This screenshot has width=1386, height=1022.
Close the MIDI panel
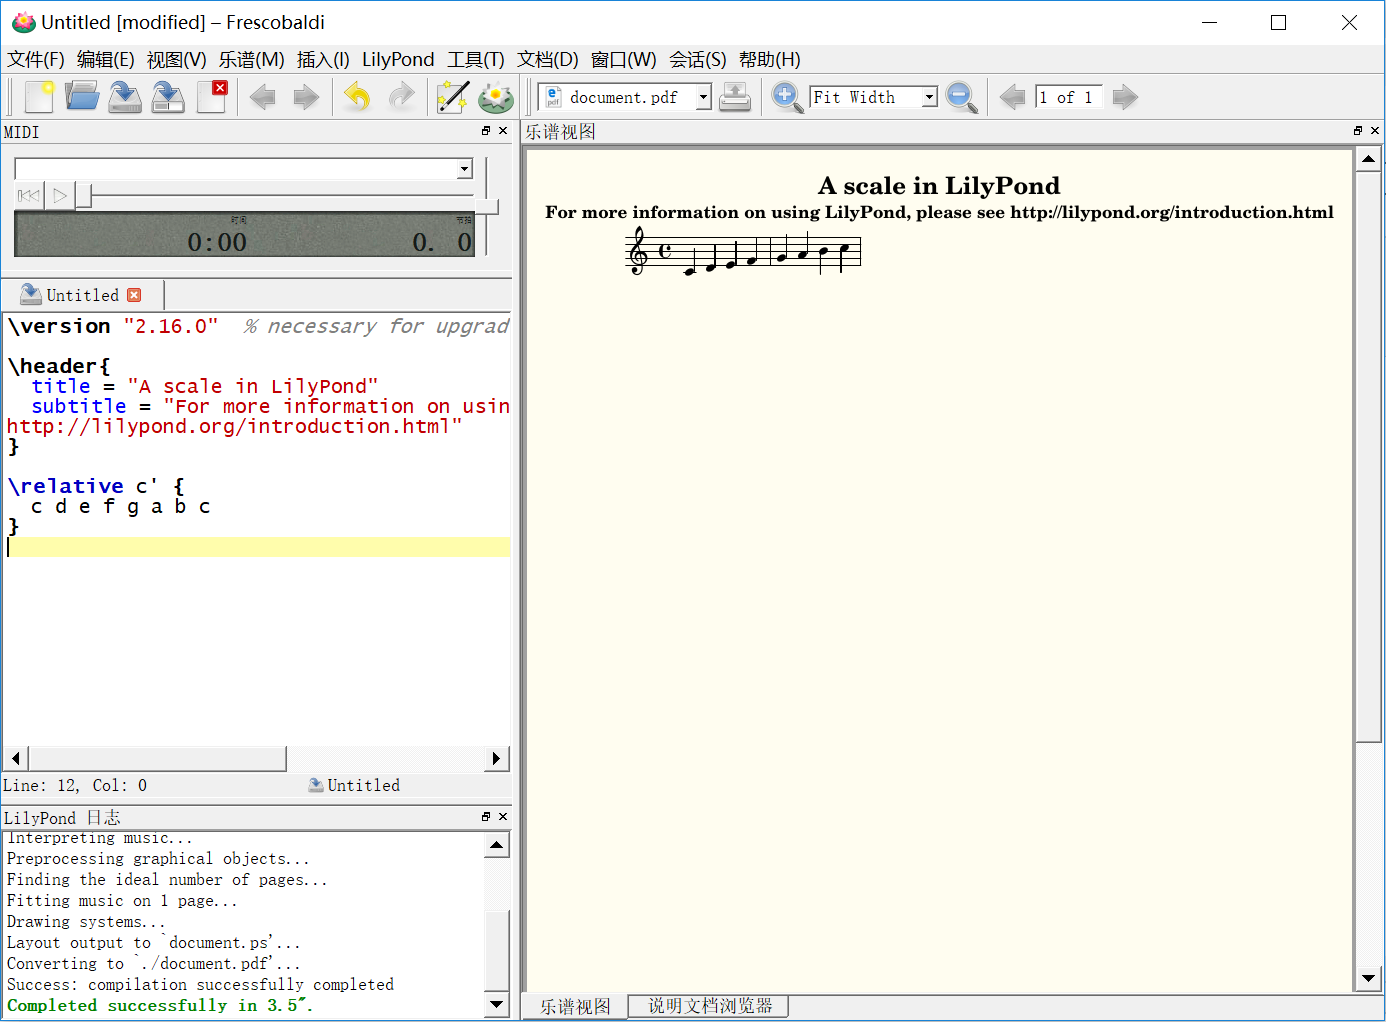[503, 131]
